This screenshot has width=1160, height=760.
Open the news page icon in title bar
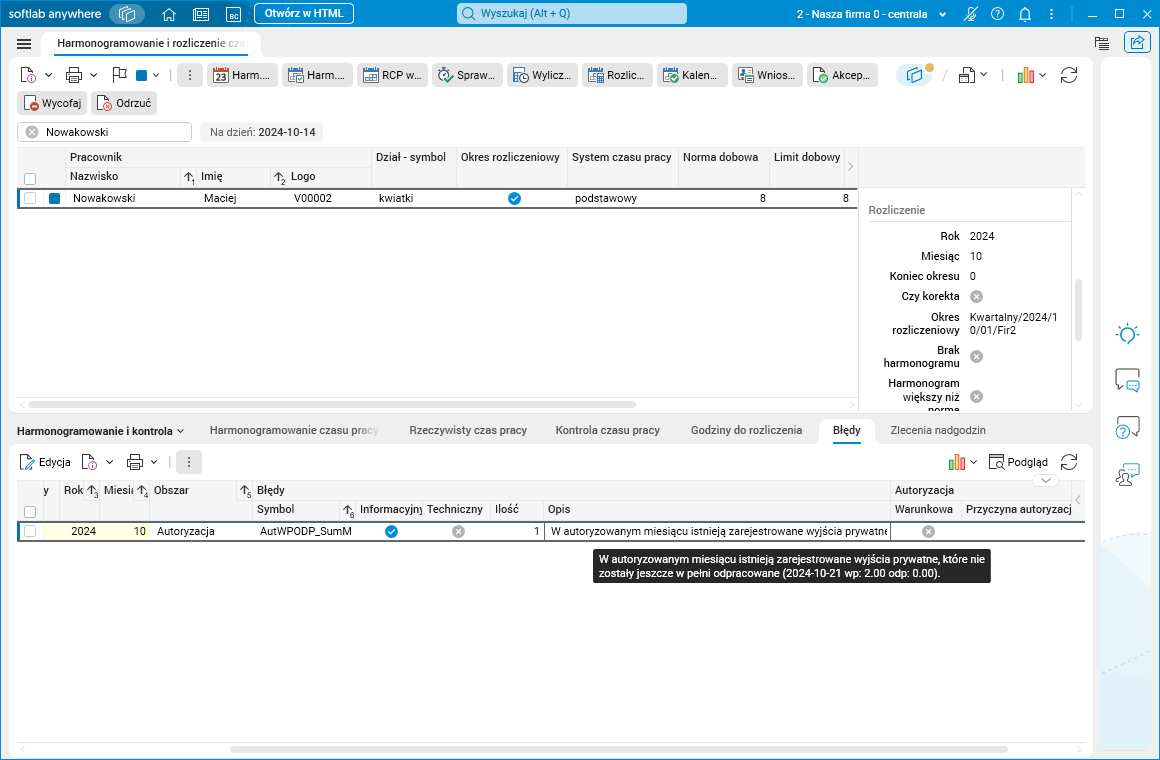point(200,14)
